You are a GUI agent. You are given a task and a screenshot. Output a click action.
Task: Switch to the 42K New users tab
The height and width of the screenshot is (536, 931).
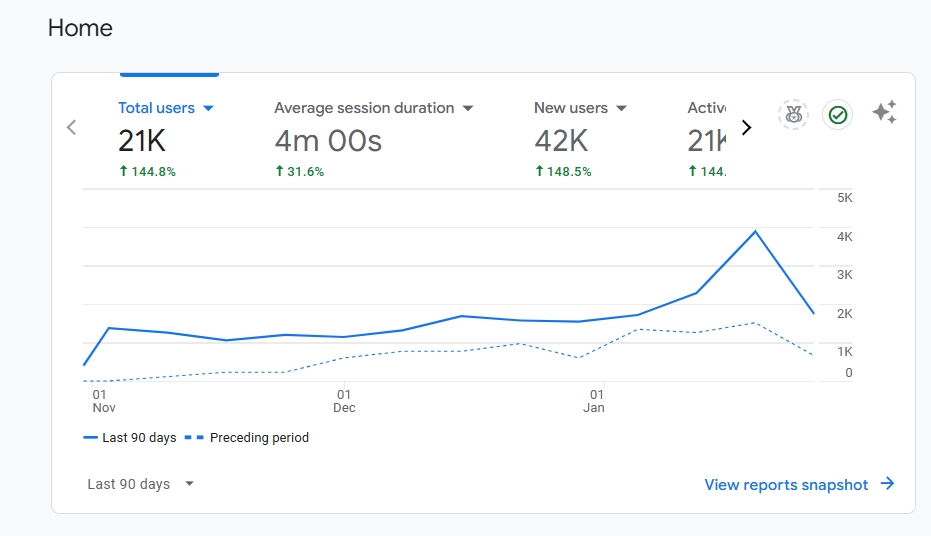click(561, 141)
